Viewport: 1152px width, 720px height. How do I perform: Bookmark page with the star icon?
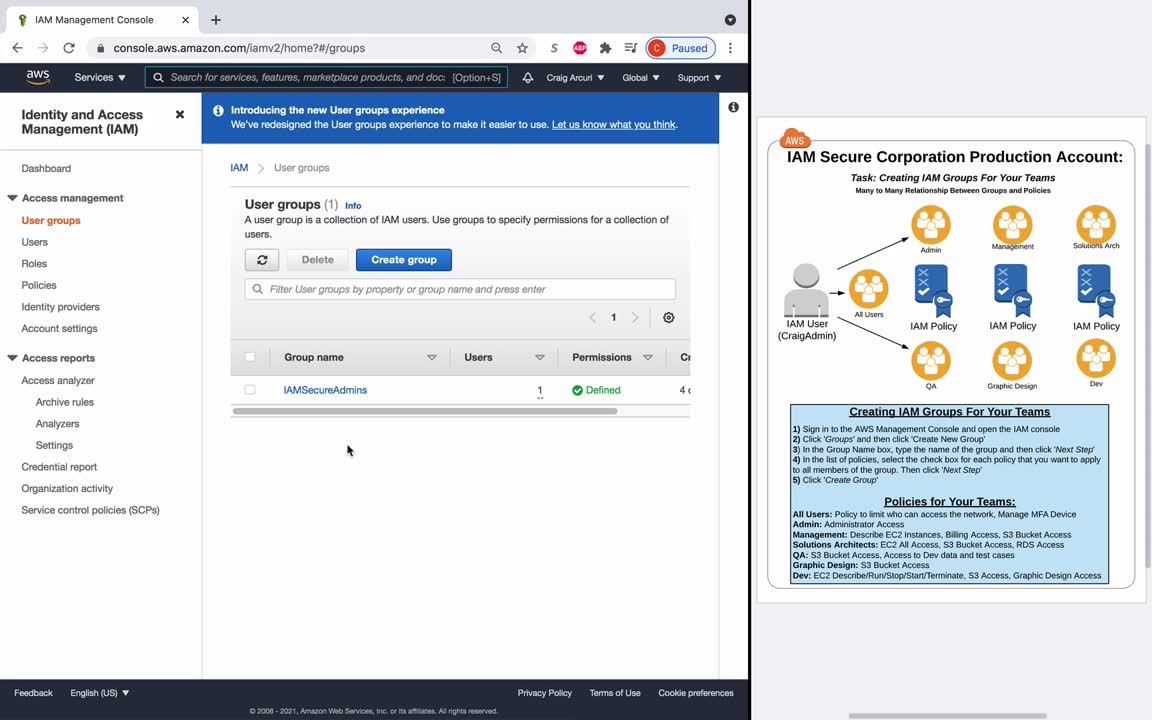(x=522, y=48)
